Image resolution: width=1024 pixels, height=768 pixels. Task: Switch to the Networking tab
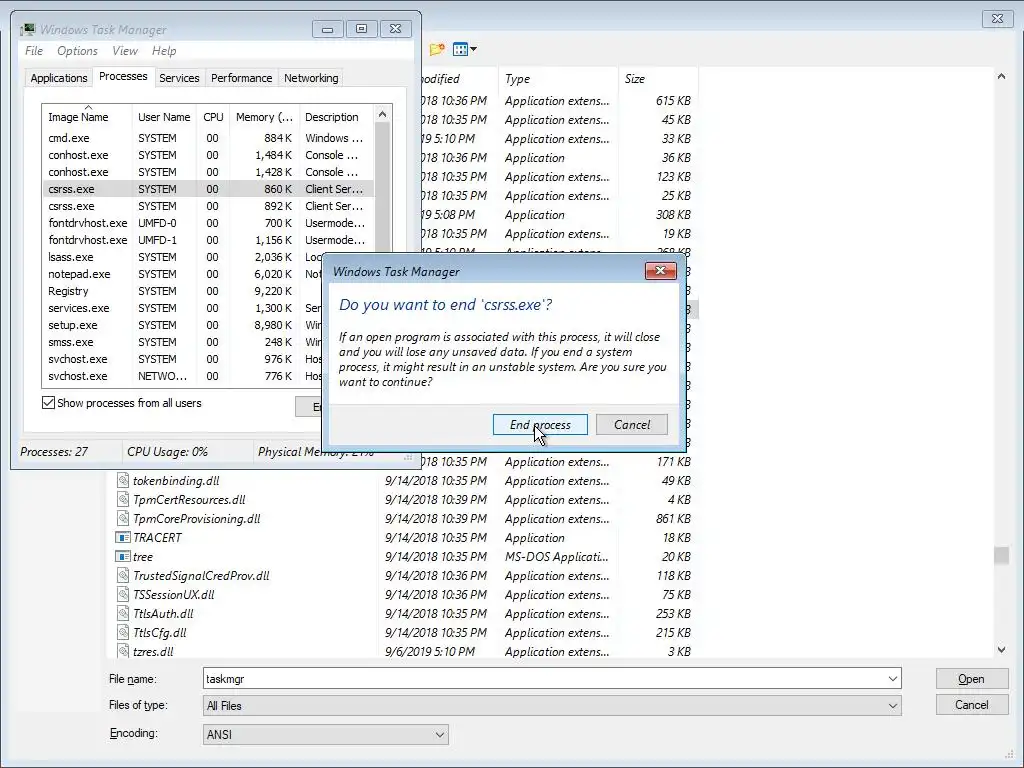coord(311,78)
